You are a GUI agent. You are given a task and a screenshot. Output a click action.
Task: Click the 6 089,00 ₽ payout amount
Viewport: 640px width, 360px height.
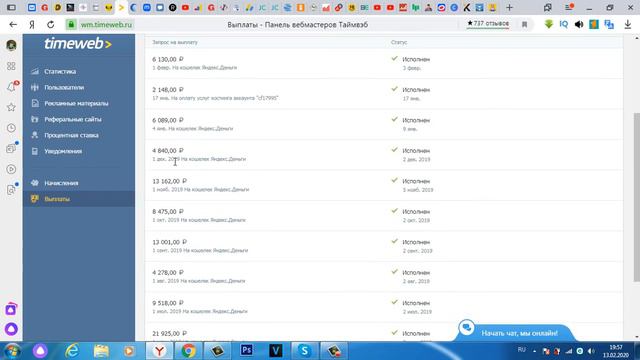[x=168, y=120]
